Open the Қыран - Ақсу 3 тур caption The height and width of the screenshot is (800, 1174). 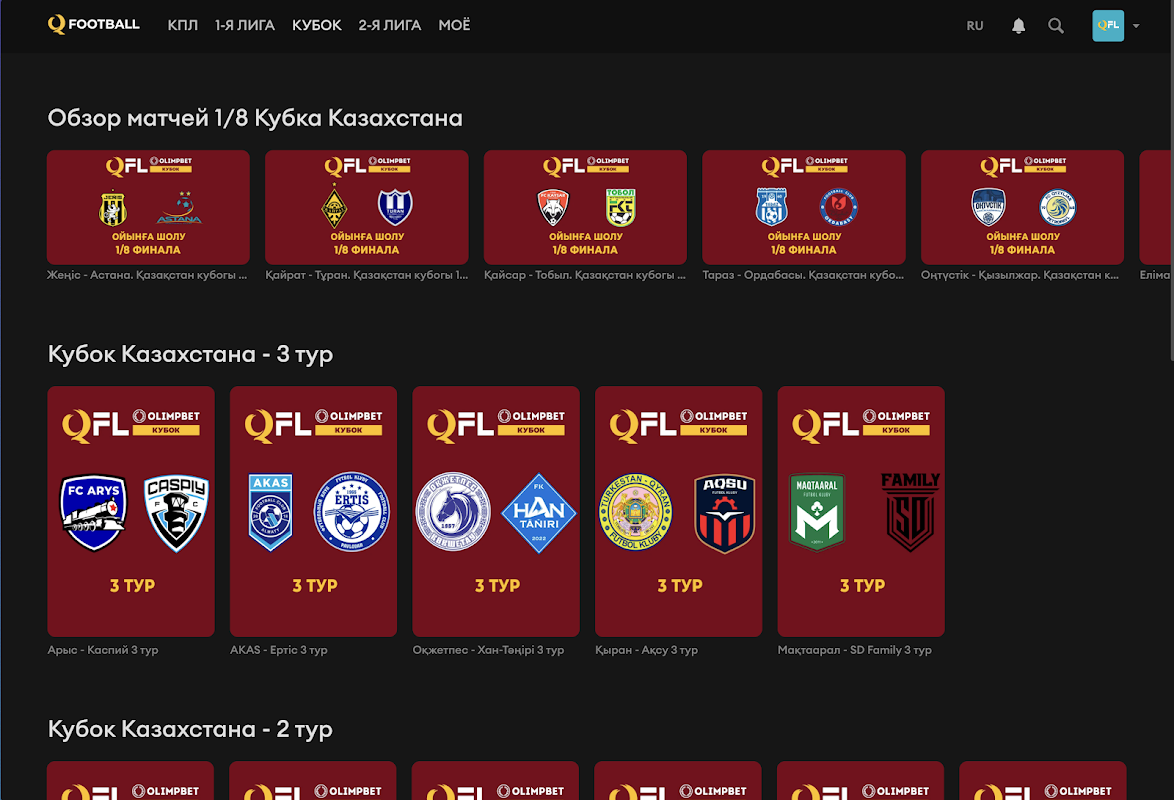[646, 650]
